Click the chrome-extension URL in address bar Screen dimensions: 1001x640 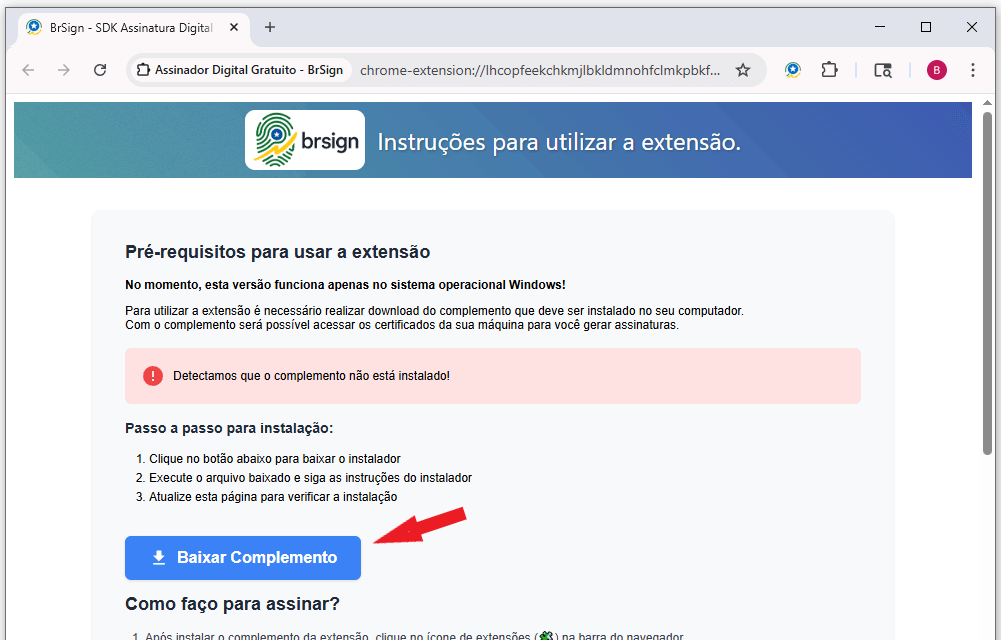coord(540,70)
